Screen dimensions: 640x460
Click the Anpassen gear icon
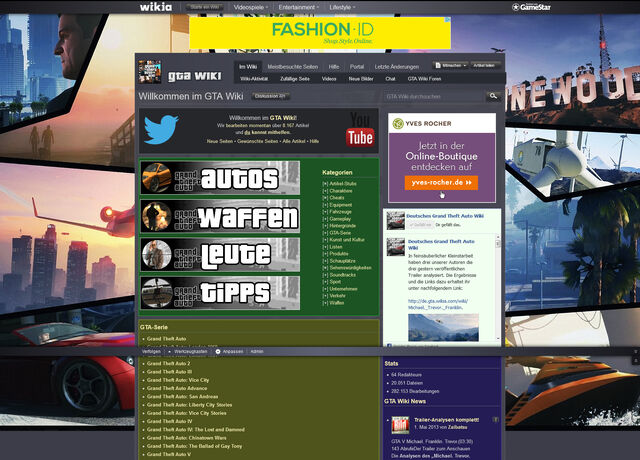pyautogui.click(x=218, y=351)
